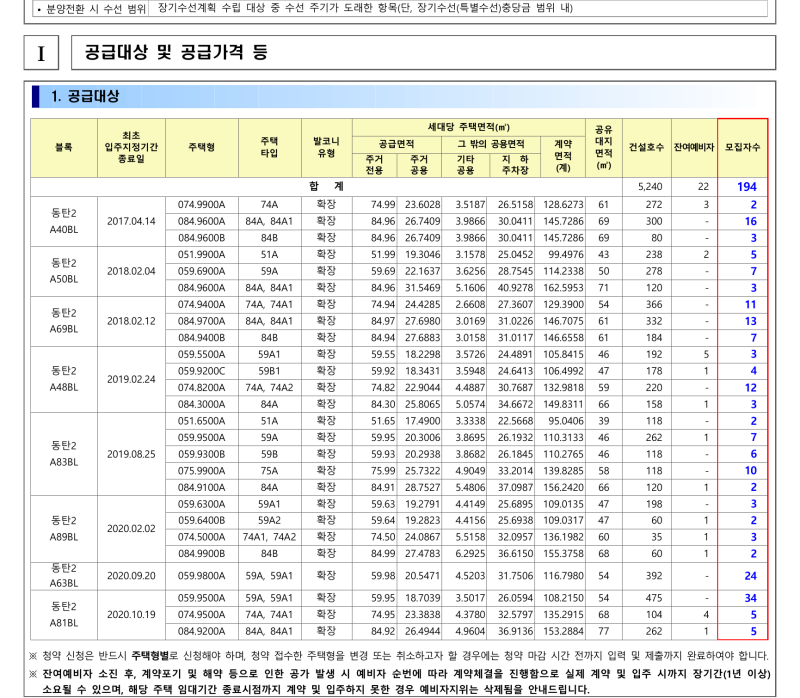Click the 건설호수 value '392'

654,576
